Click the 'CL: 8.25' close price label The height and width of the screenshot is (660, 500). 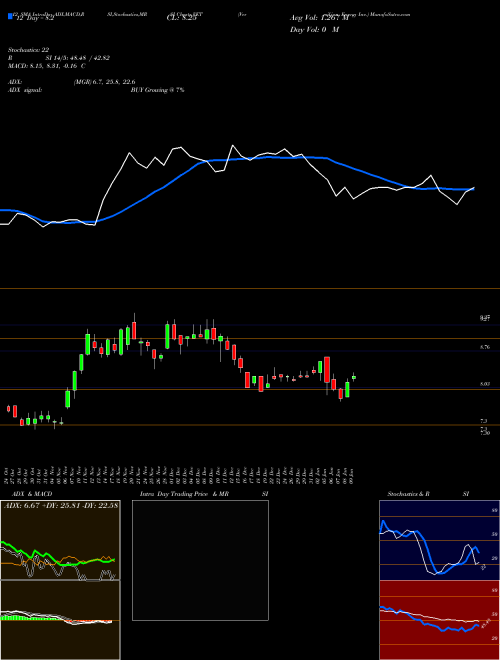[x=181, y=19]
